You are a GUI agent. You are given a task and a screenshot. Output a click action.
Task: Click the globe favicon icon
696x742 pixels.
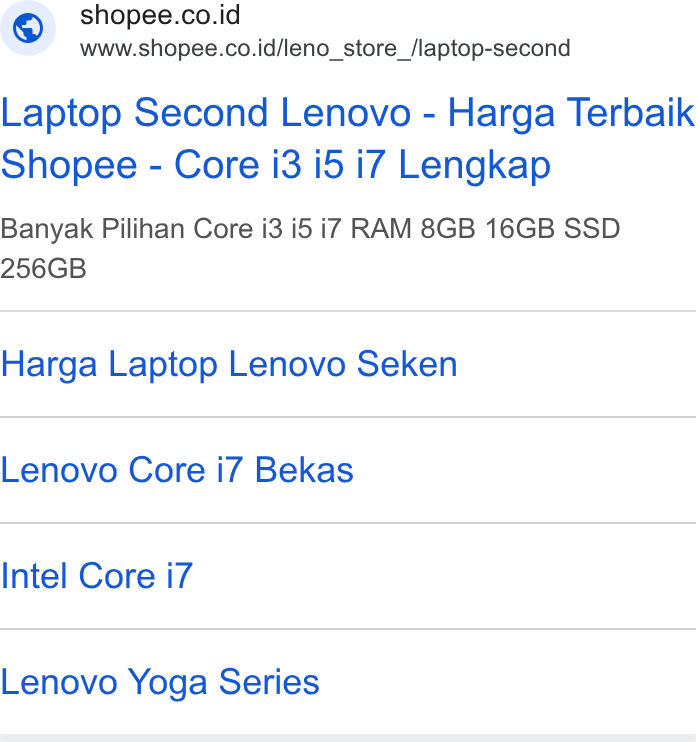[x=28, y=28]
